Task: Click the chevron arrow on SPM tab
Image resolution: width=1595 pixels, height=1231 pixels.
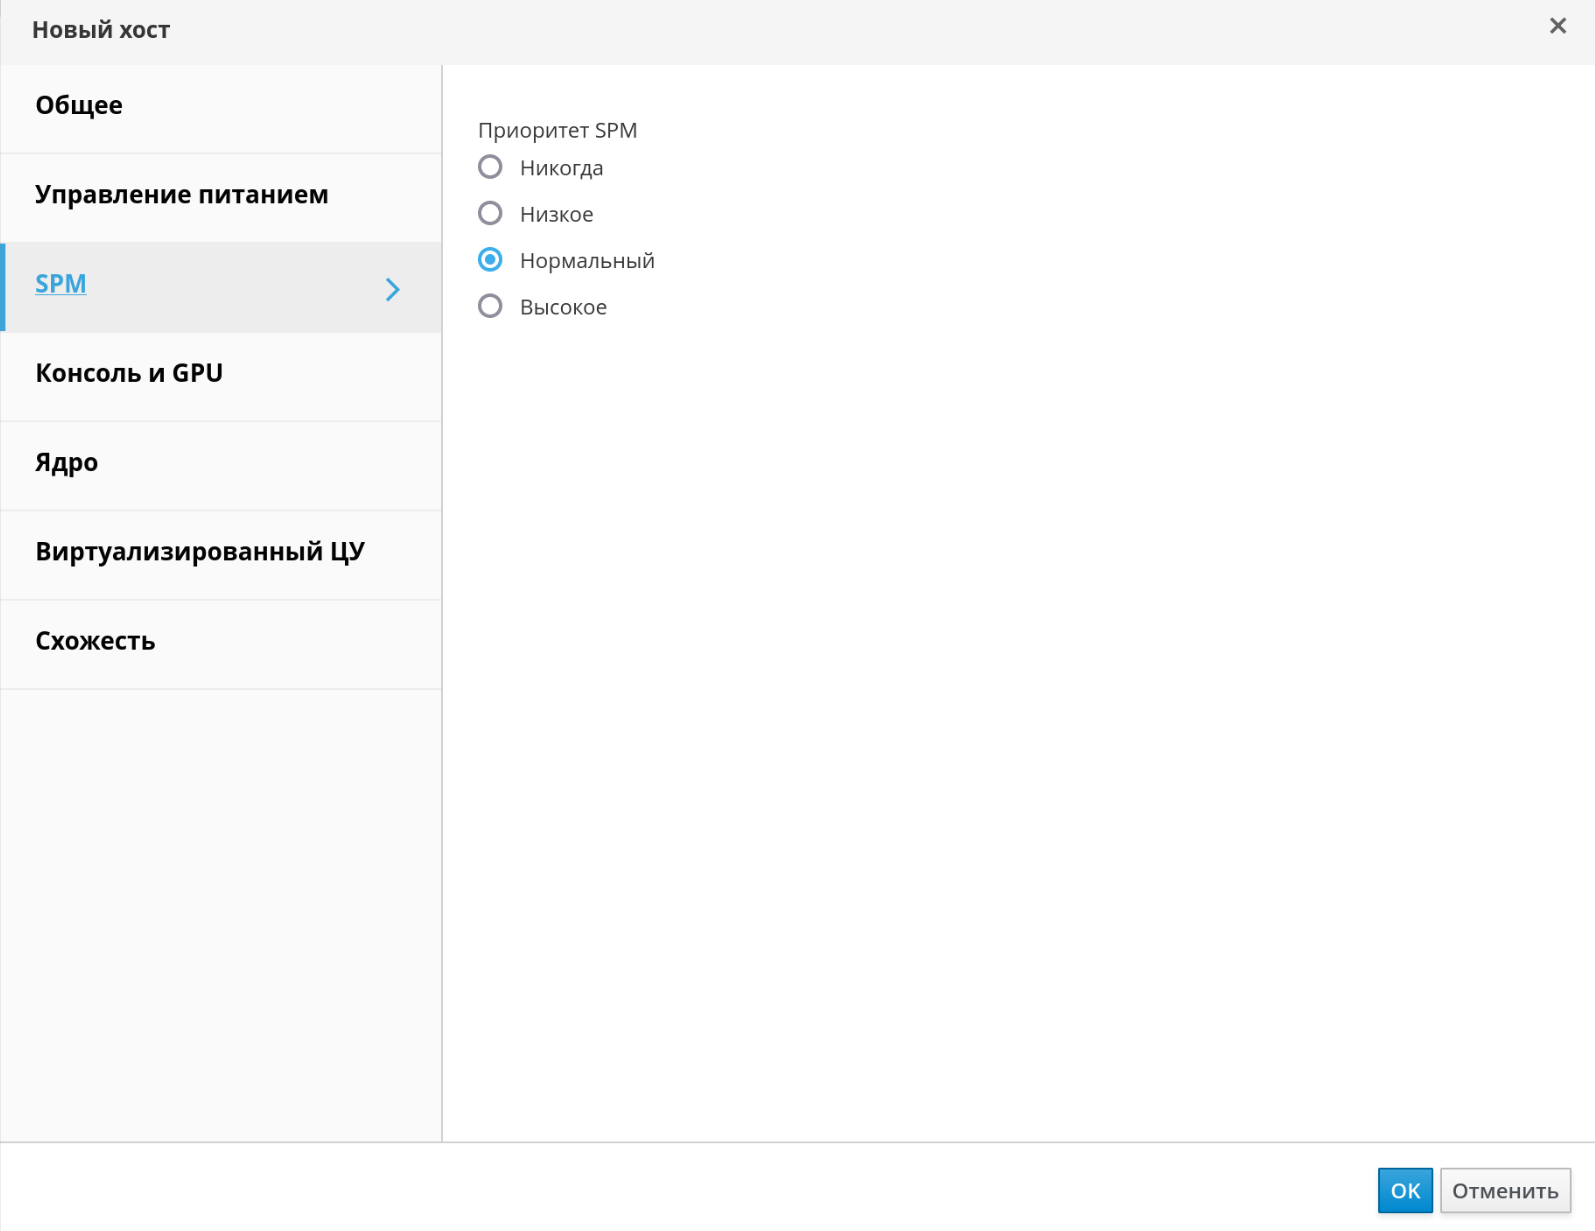Action: 392,290
